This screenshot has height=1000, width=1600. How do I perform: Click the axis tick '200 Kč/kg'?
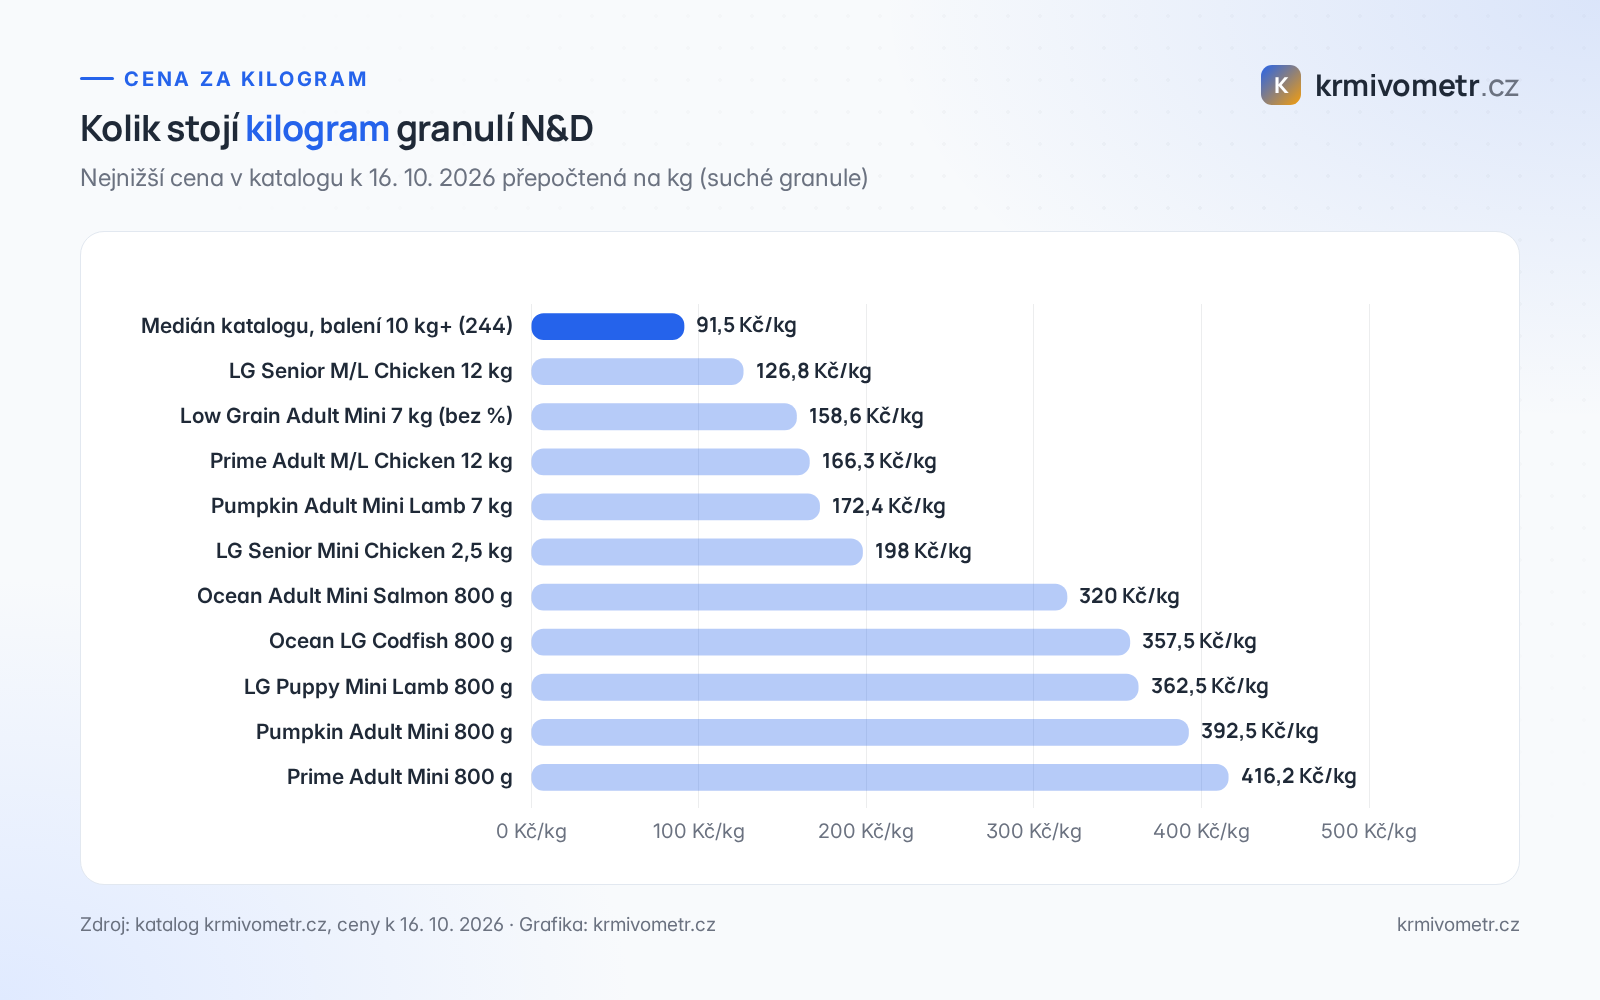(x=866, y=831)
